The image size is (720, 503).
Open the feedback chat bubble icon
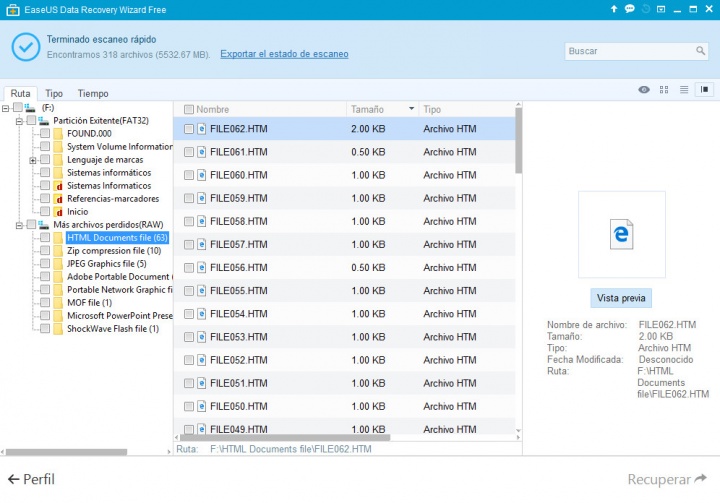click(x=630, y=9)
